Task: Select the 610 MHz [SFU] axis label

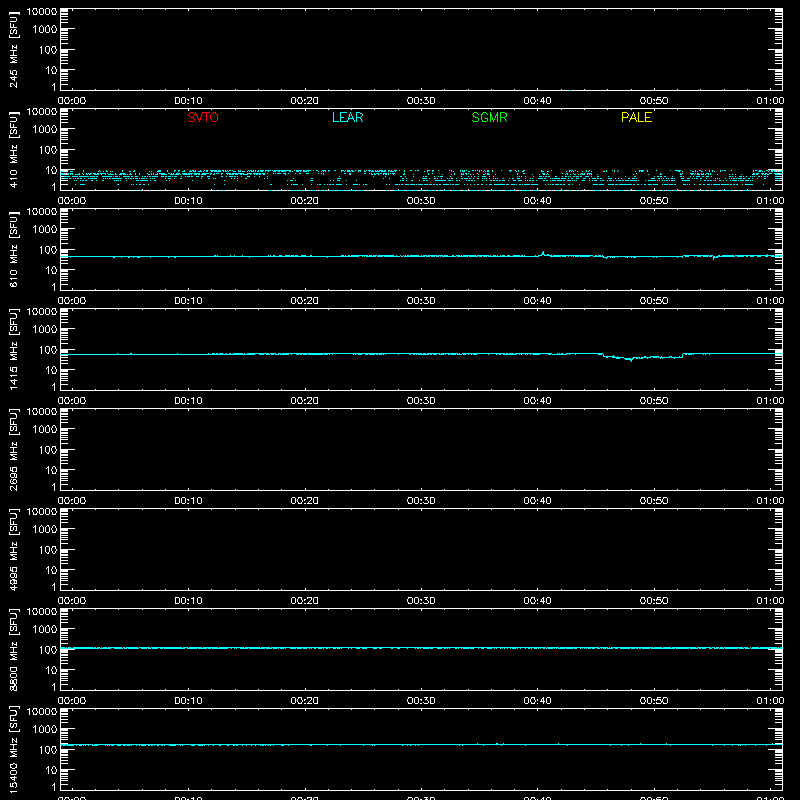Action: pos(13,249)
